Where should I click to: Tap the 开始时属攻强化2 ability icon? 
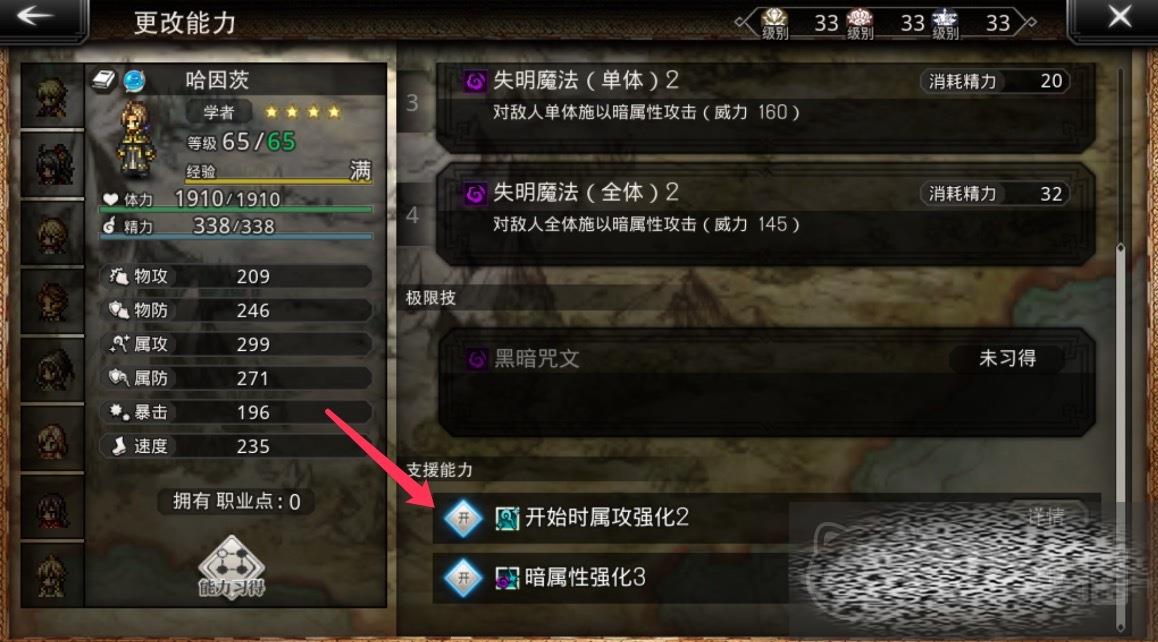(x=507, y=518)
